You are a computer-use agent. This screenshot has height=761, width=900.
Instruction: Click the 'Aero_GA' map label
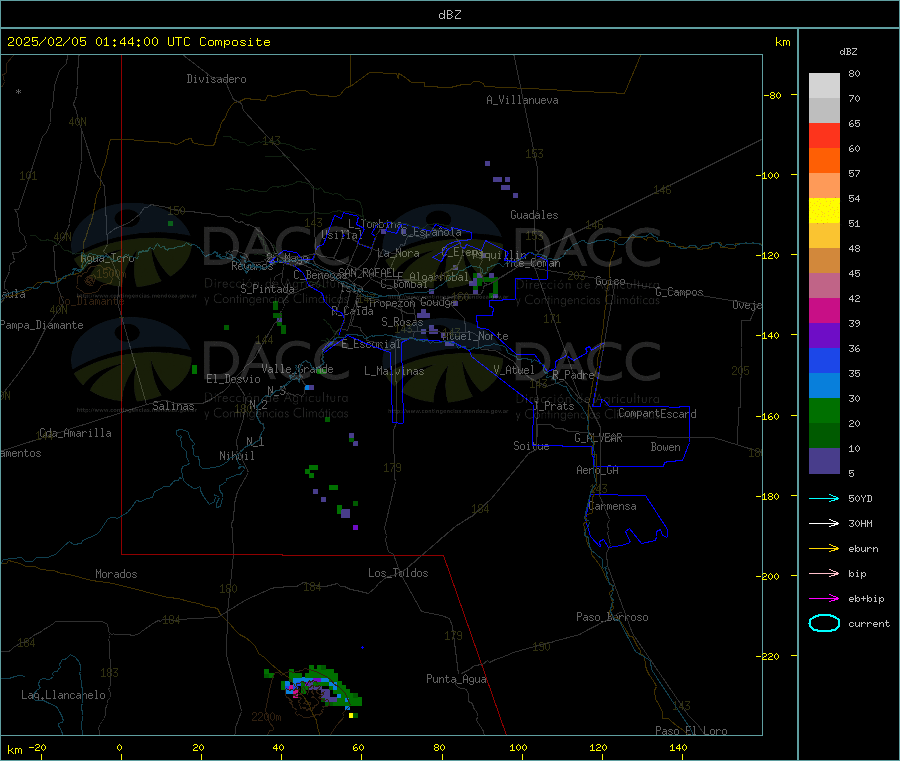click(x=598, y=471)
